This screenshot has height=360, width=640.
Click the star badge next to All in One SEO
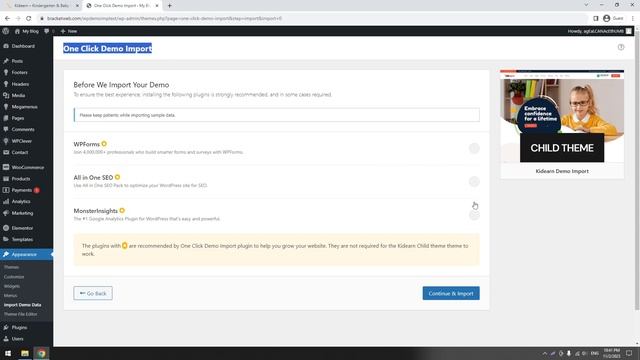[118, 178]
